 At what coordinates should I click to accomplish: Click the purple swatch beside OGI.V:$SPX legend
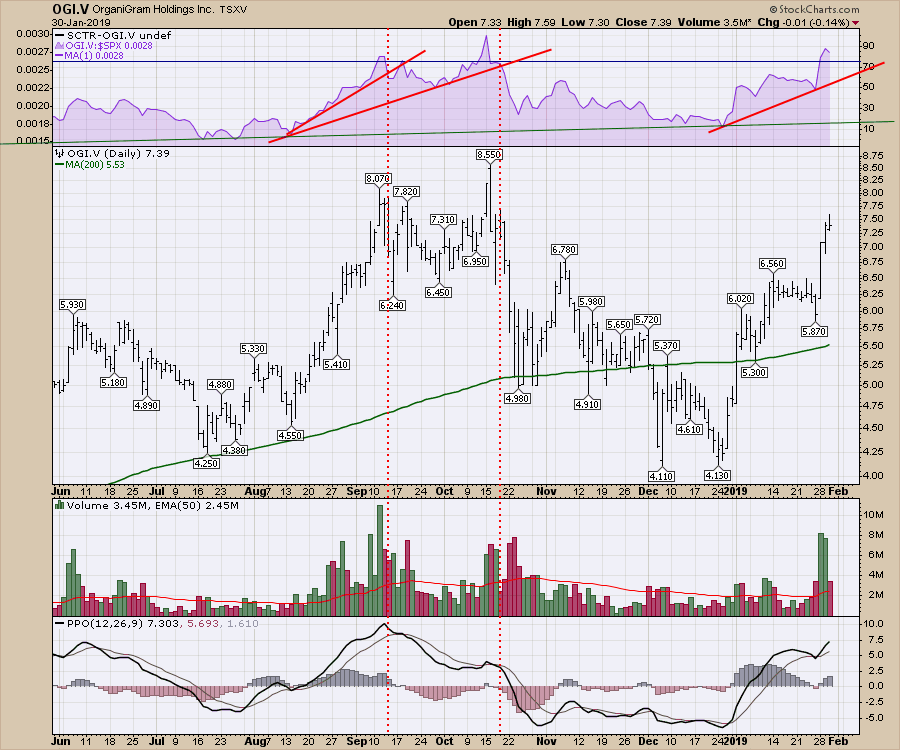tap(60, 45)
